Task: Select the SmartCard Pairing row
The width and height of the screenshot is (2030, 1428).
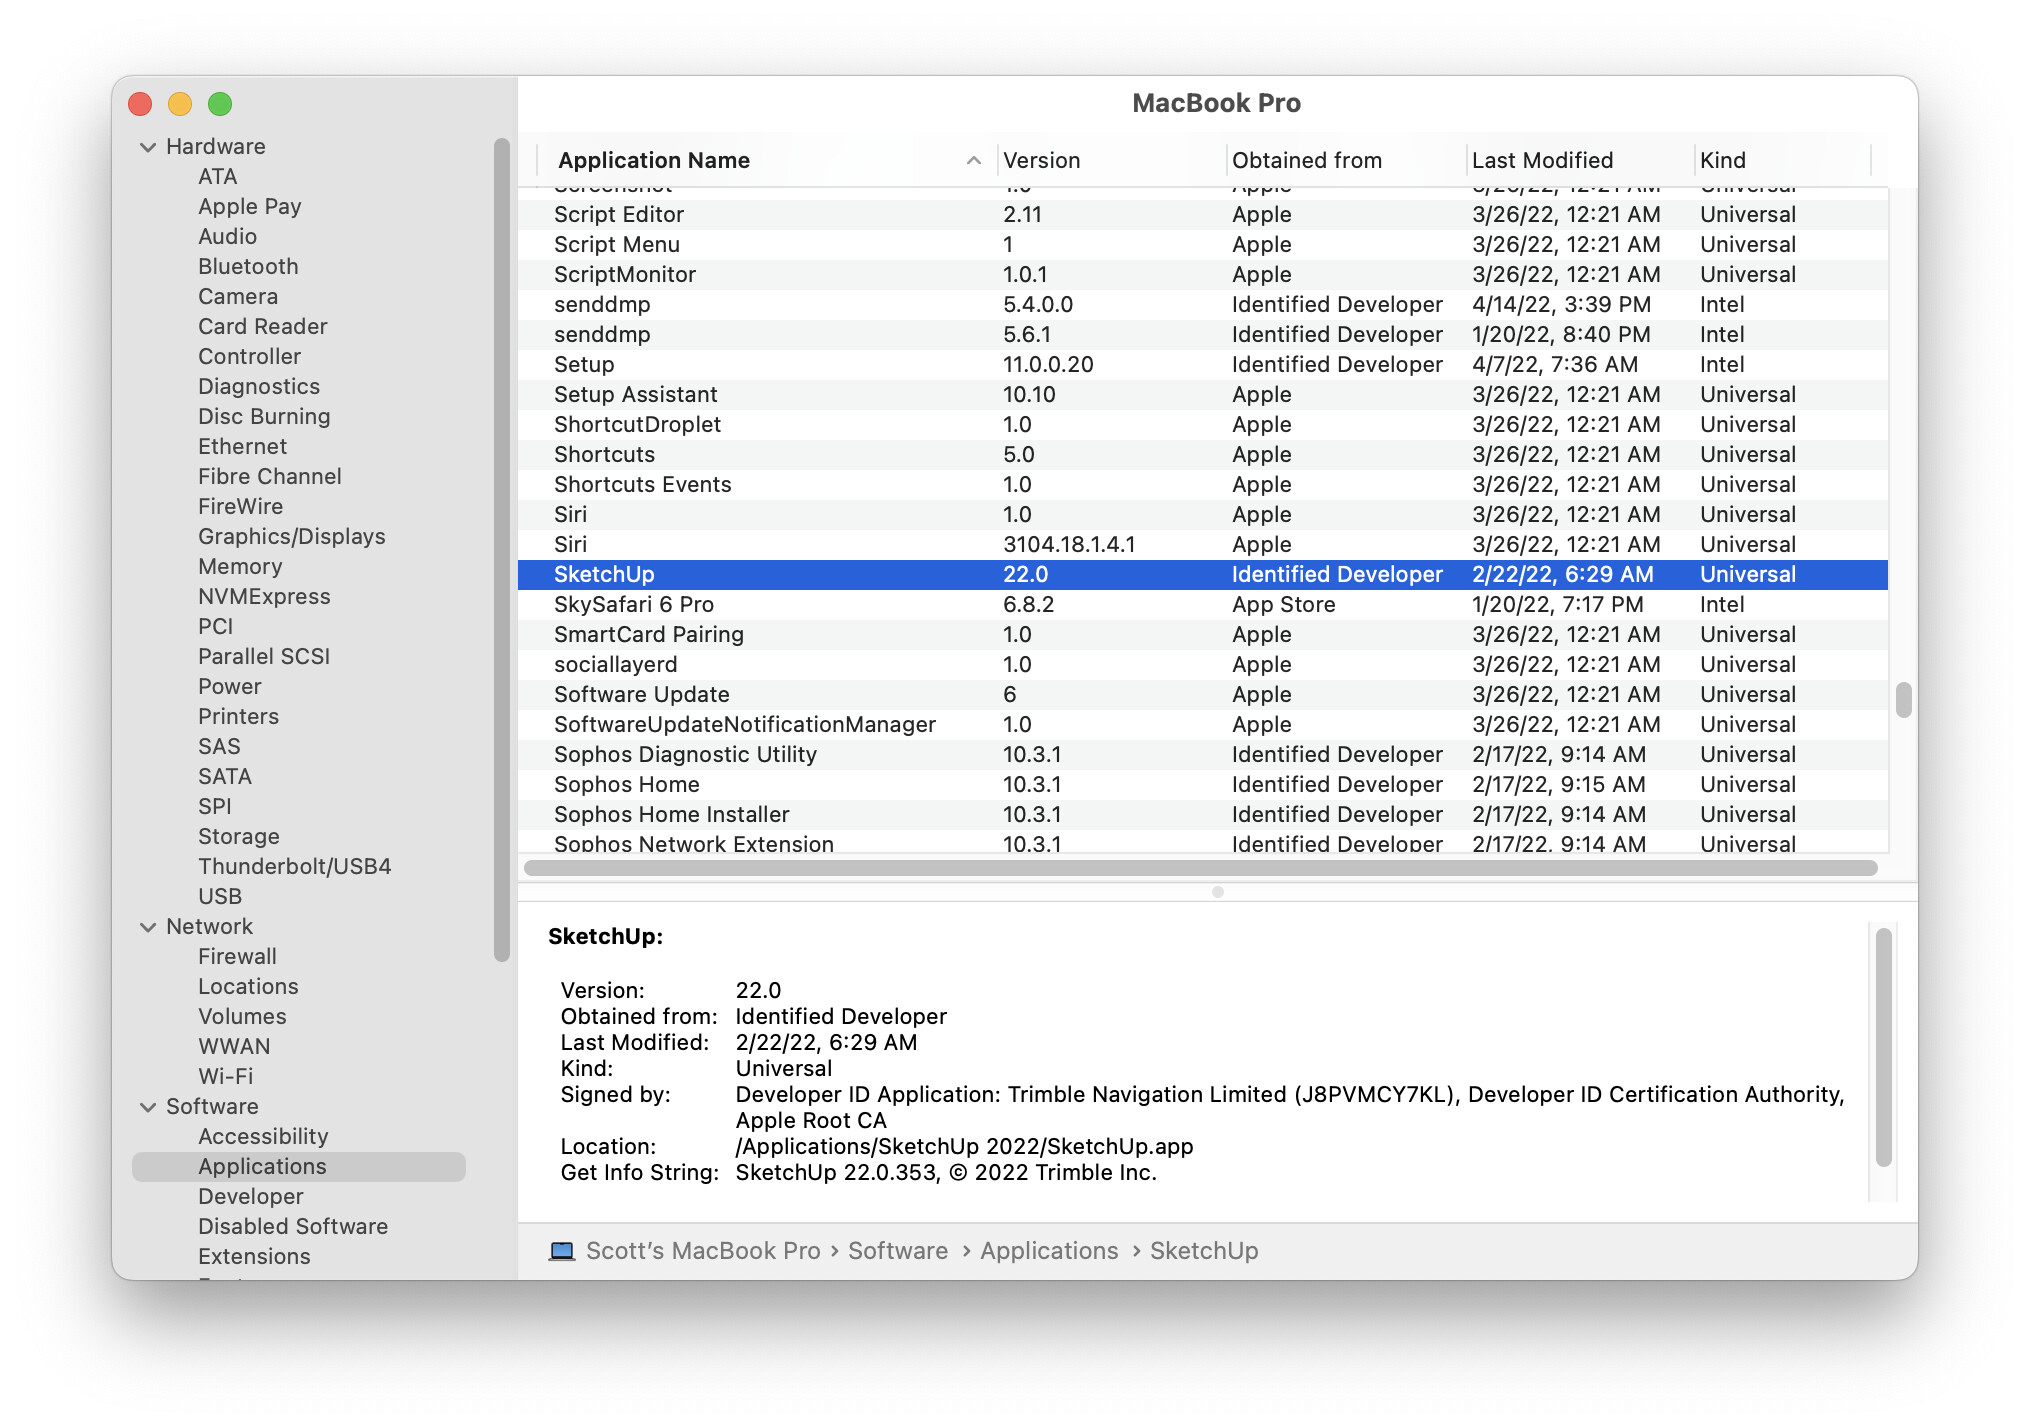Action: click(x=1203, y=635)
